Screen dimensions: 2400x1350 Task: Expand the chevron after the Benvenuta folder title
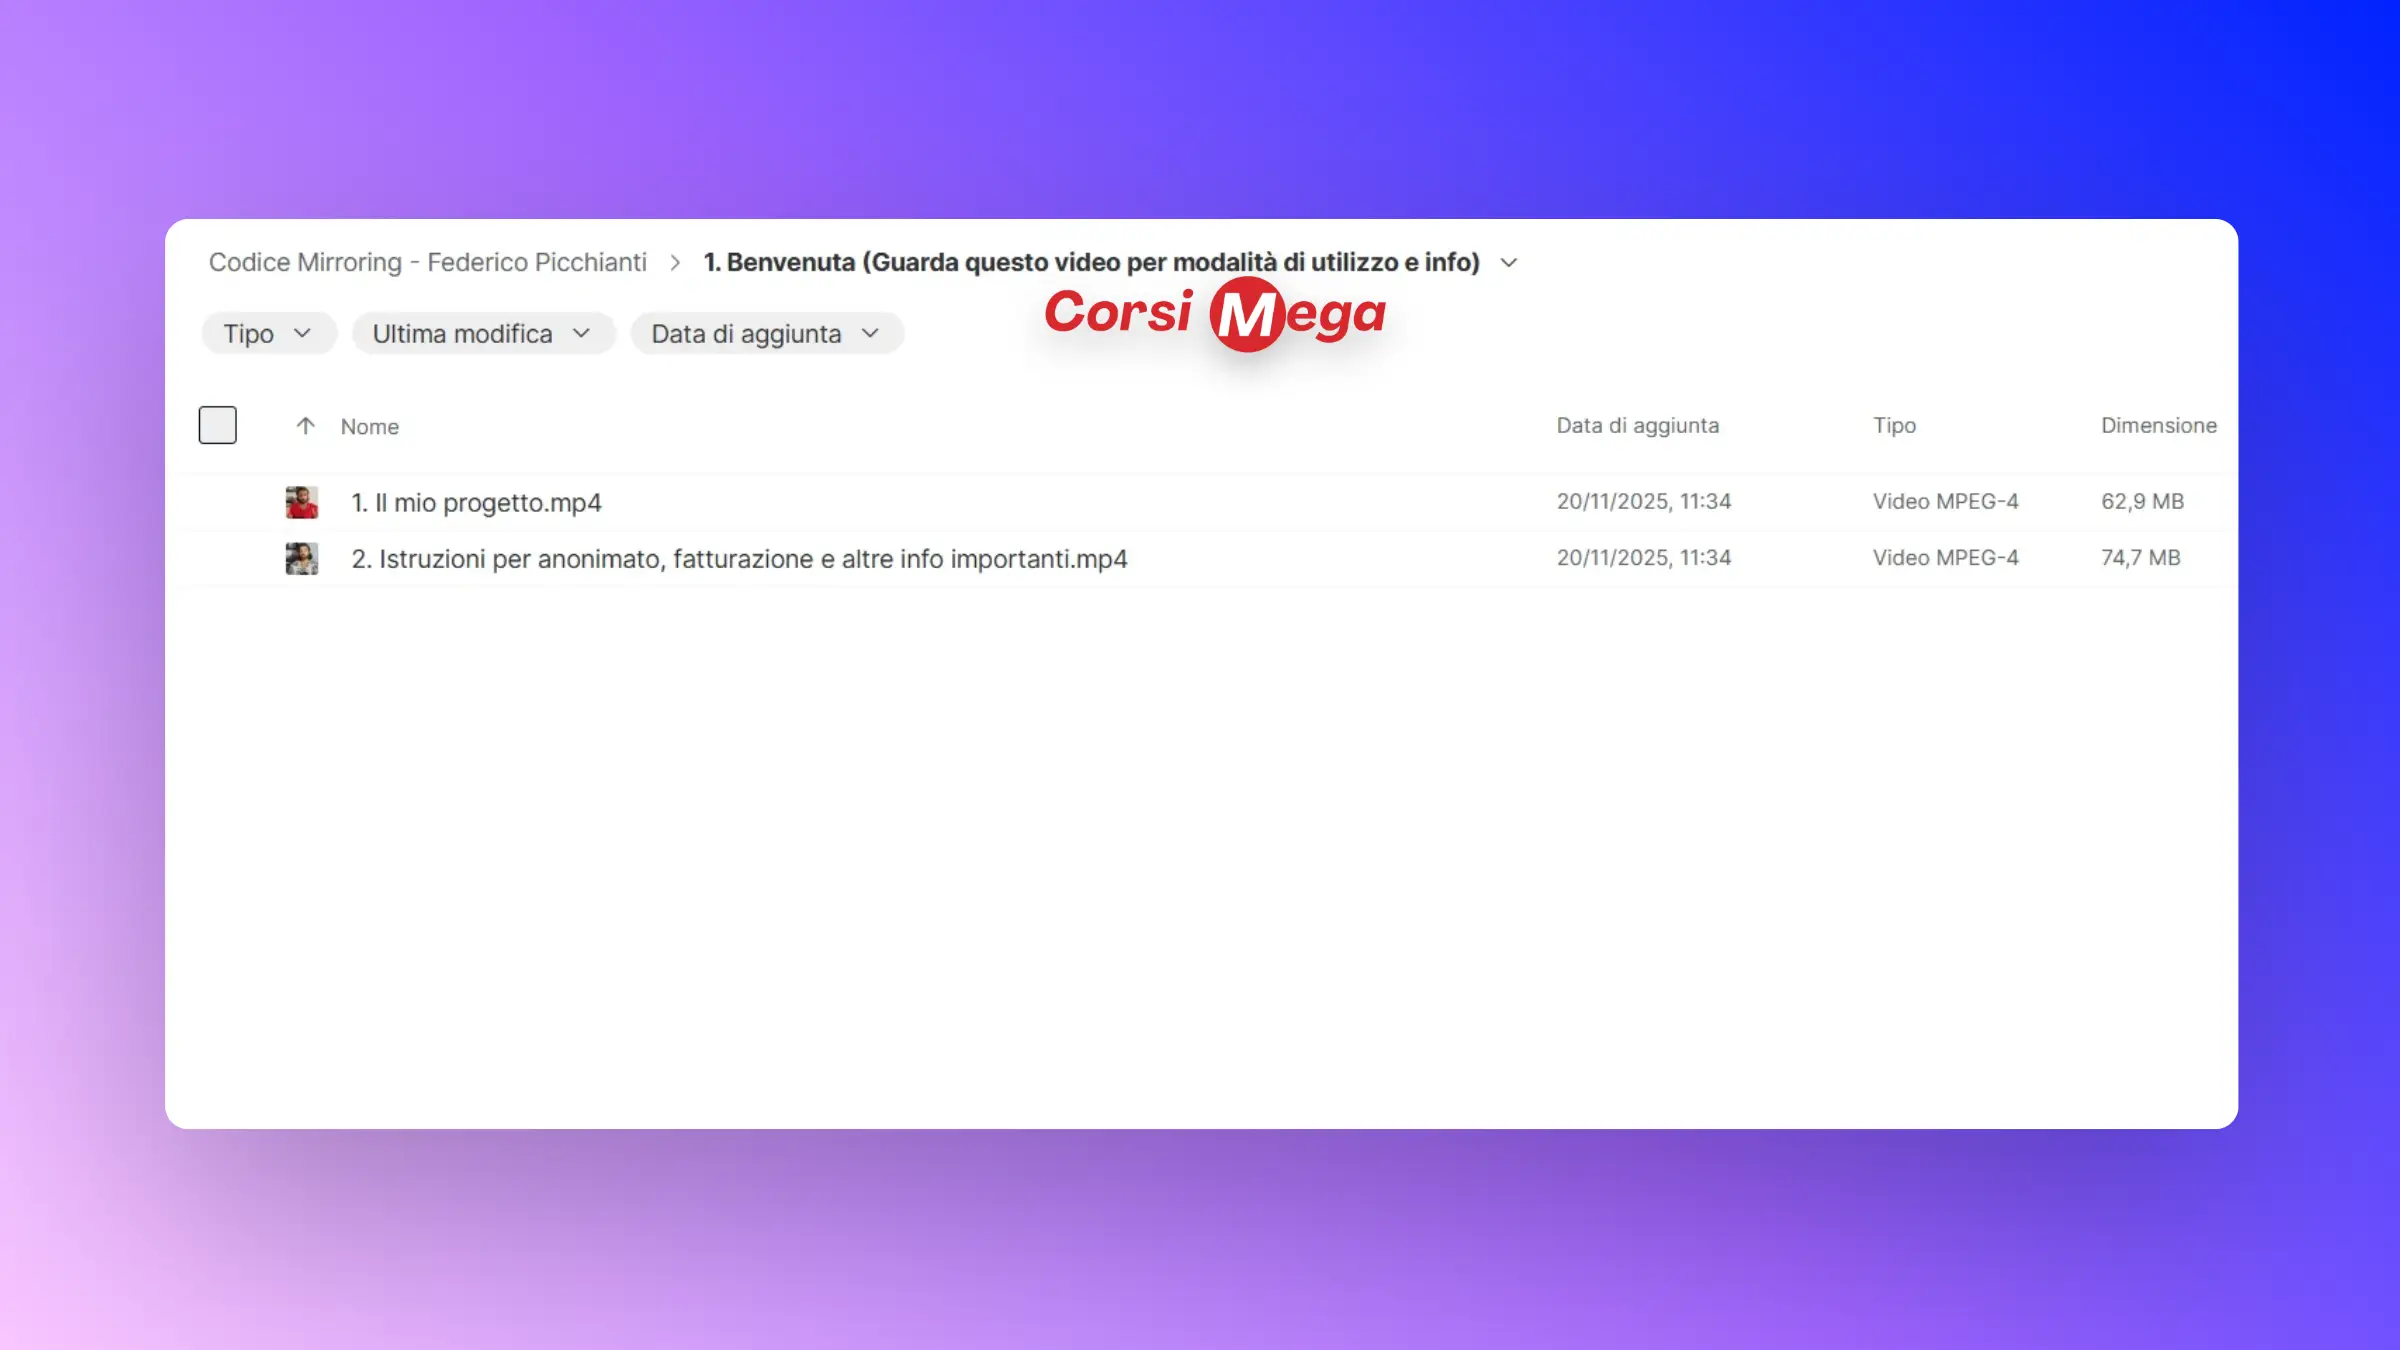(x=1509, y=262)
